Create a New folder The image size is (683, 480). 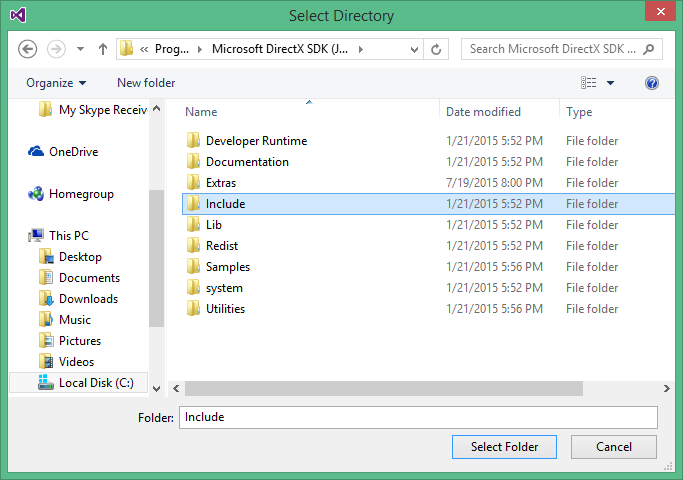(146, 83)
